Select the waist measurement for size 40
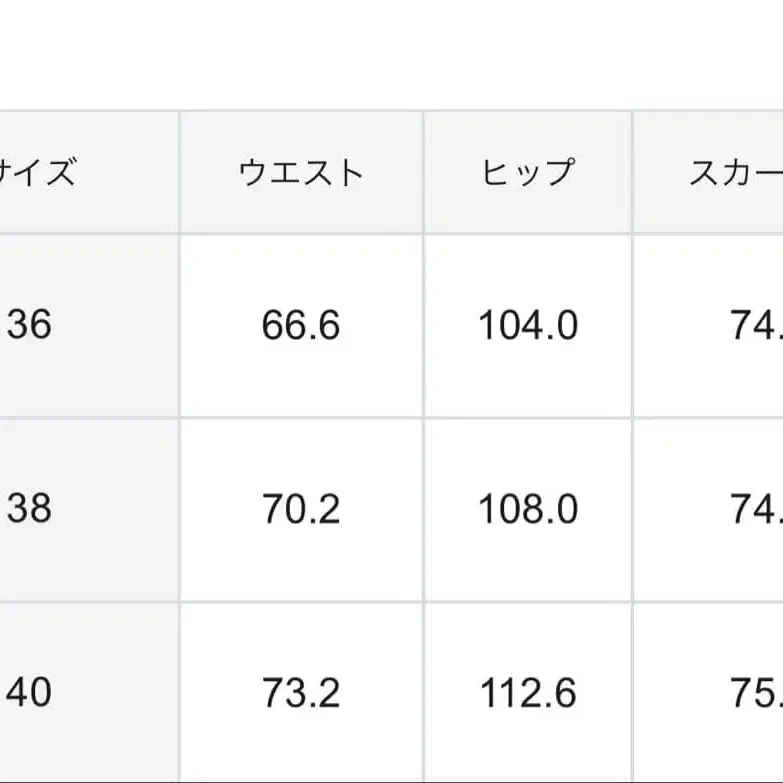Viewport: 783px width, 783px height. [x=301, y=693]
